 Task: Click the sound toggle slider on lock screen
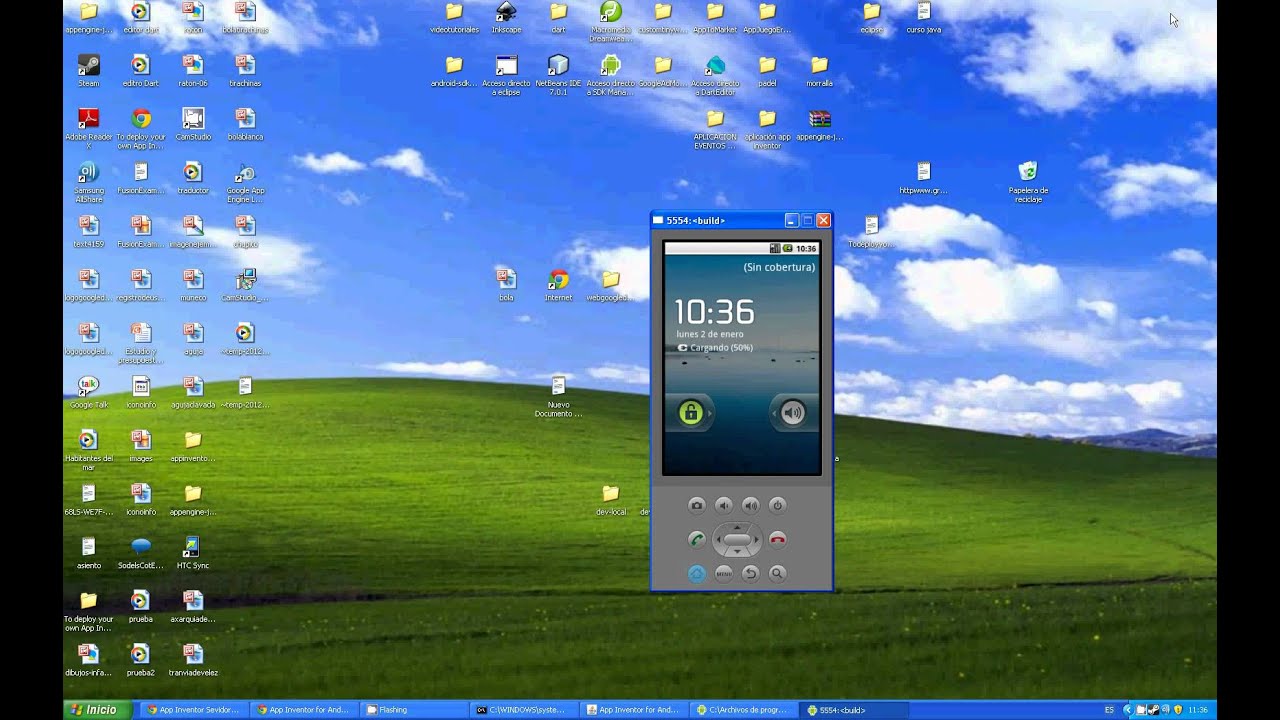click(792, 413)
